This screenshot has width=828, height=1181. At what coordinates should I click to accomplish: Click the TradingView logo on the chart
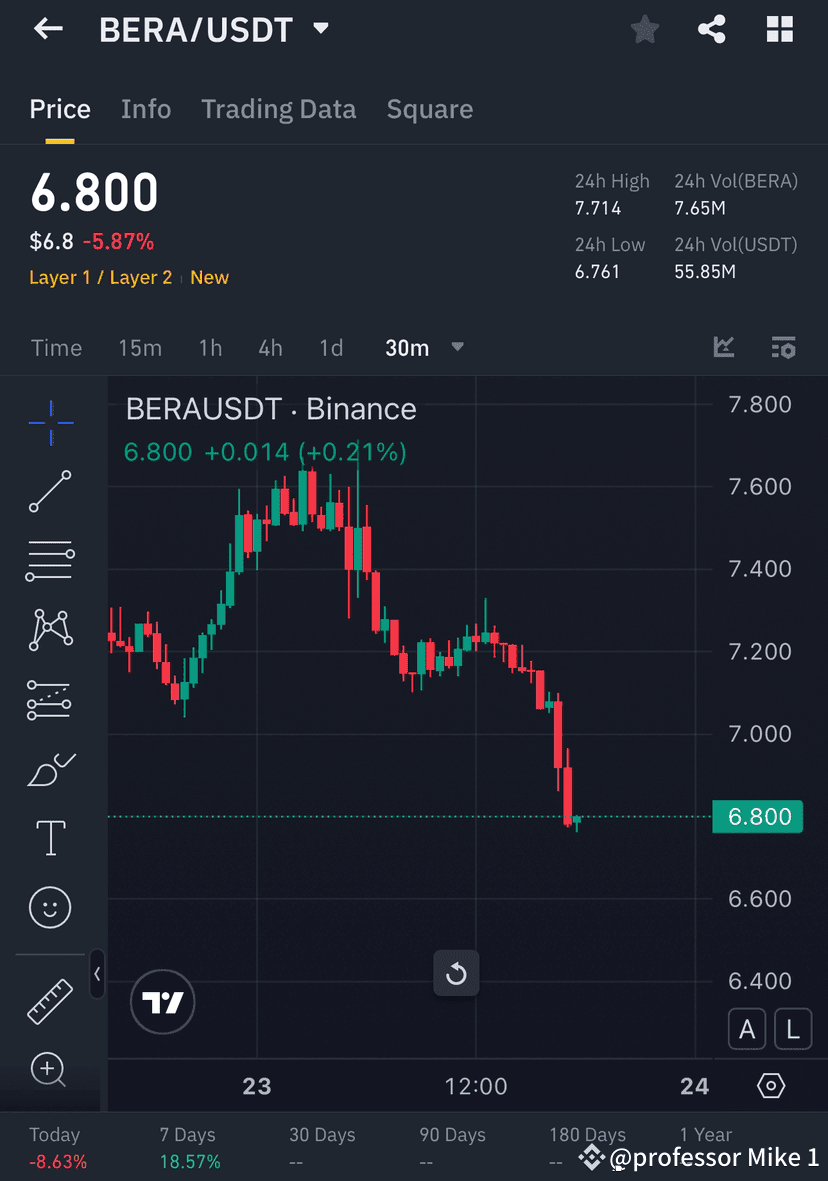pyautogui.click(x=162, y=1002)
